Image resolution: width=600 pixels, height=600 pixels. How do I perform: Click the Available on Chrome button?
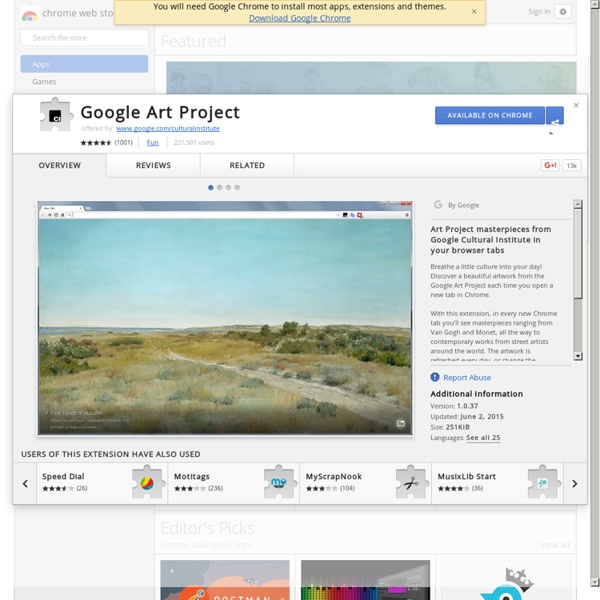(x=490, y=116)
